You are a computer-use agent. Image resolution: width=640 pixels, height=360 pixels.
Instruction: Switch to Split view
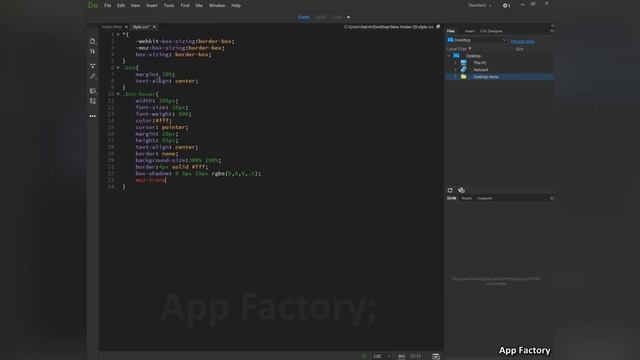click(x=320, y=17)
